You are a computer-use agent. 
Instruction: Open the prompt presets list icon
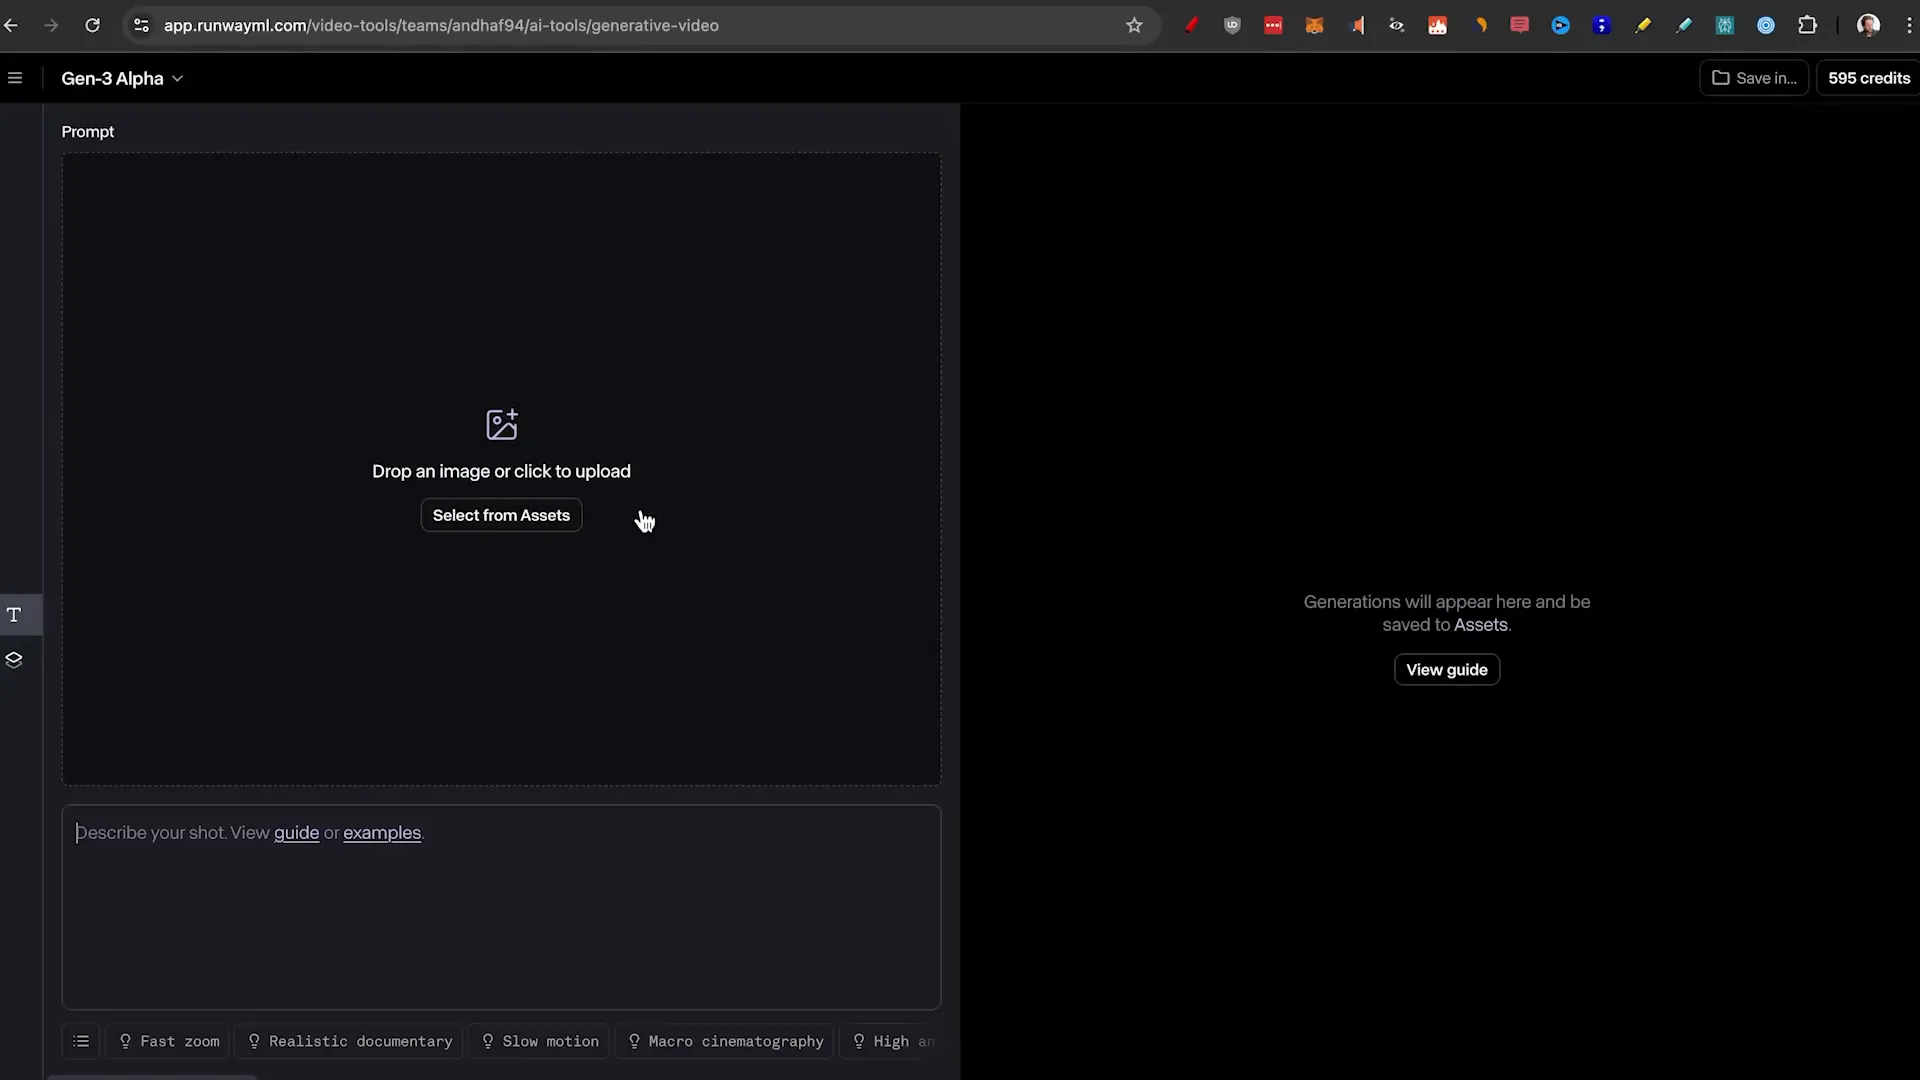(x=81, y=1041)
